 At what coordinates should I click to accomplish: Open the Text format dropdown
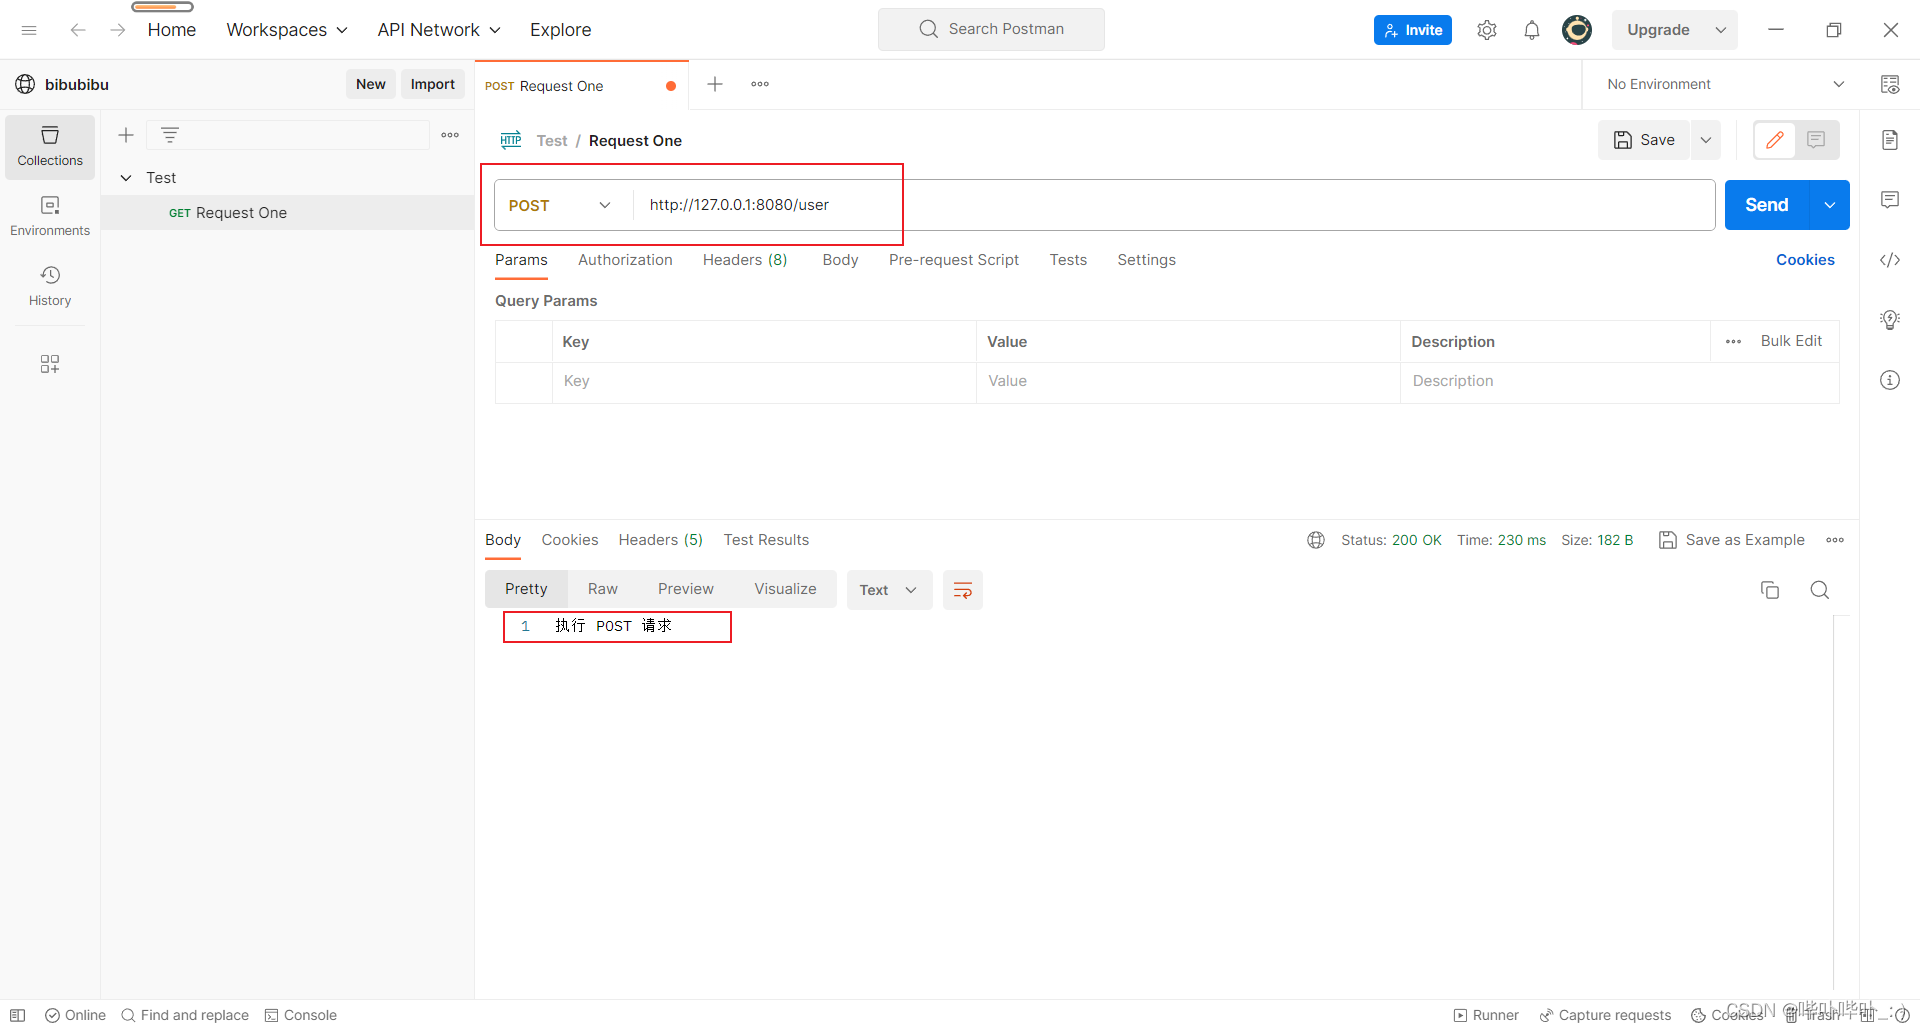[x=889, y=590]
